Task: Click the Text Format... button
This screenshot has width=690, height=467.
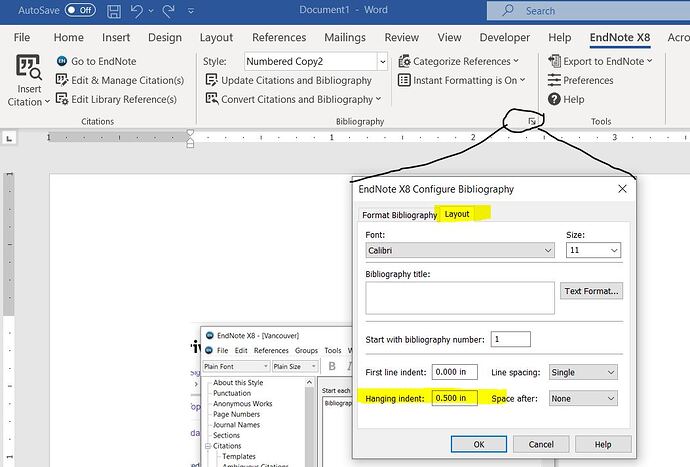Action: 591,291
